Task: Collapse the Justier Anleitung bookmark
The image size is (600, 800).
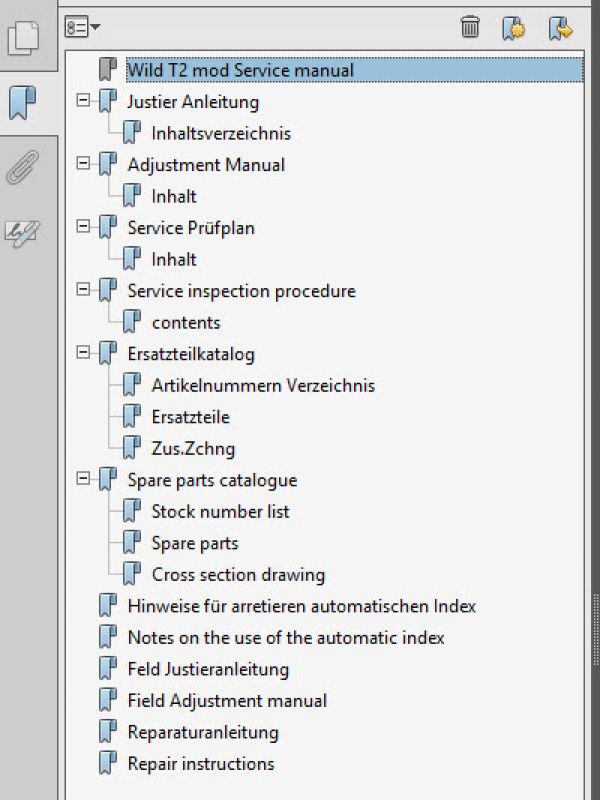Action: (x=83, y=100)
